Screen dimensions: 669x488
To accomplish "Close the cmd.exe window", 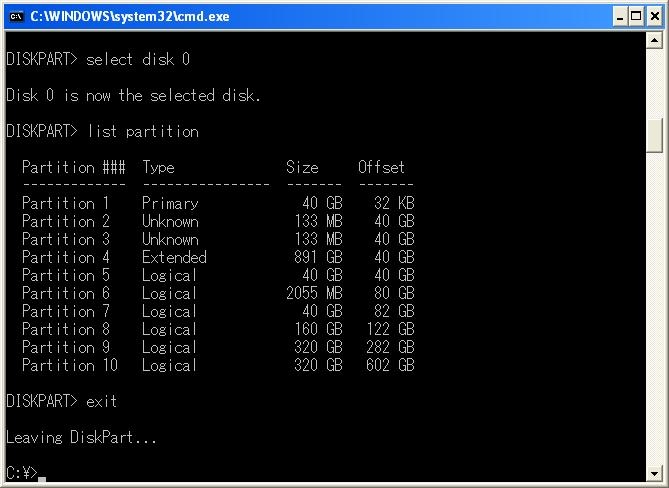I will click(x=655, y=17).
